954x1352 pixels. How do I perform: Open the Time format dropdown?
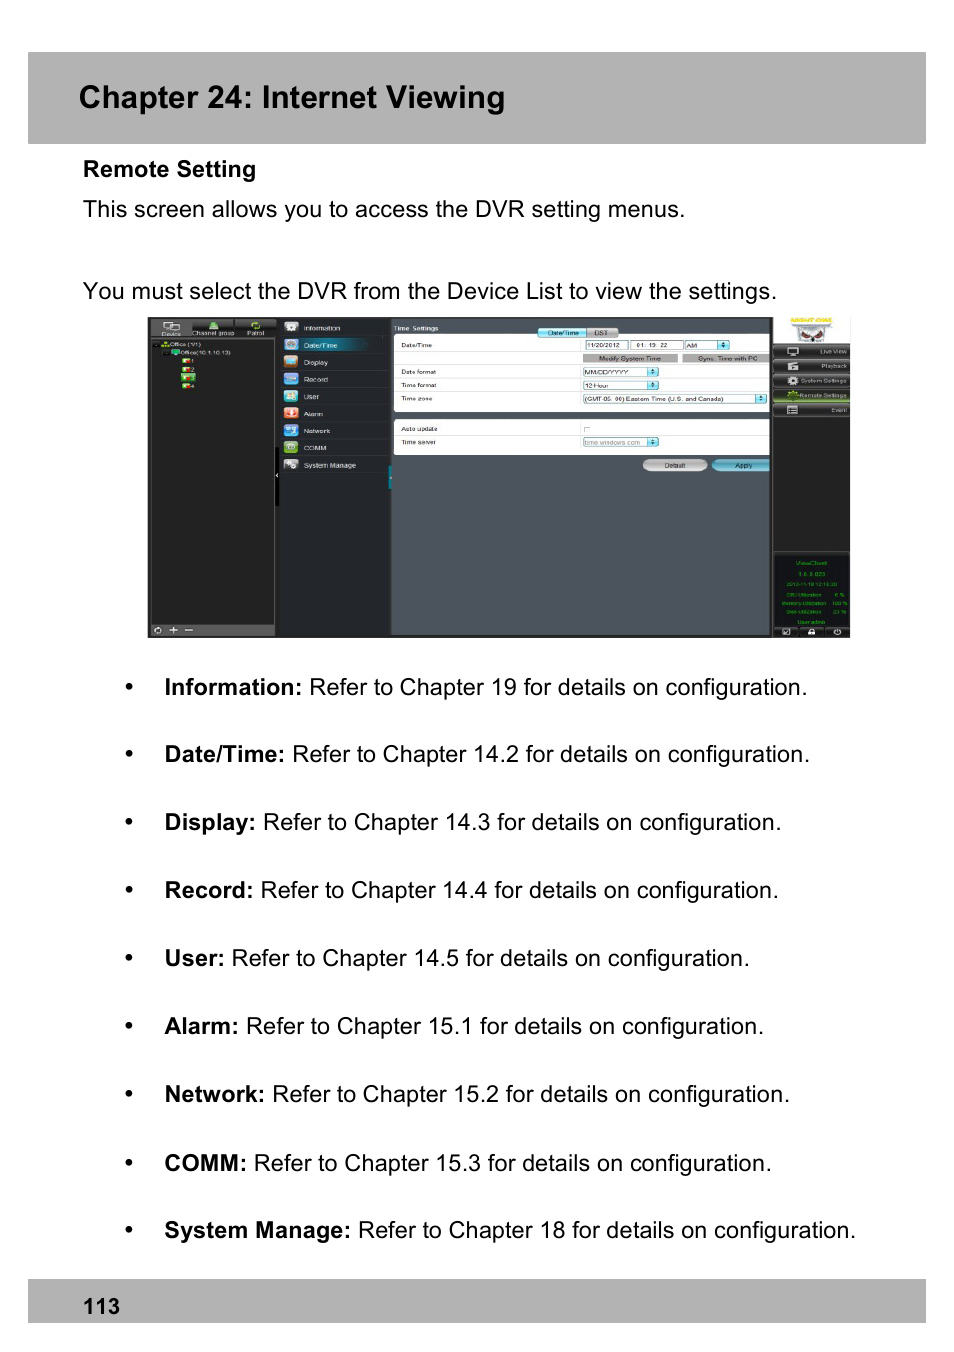(x=621, y=385)
